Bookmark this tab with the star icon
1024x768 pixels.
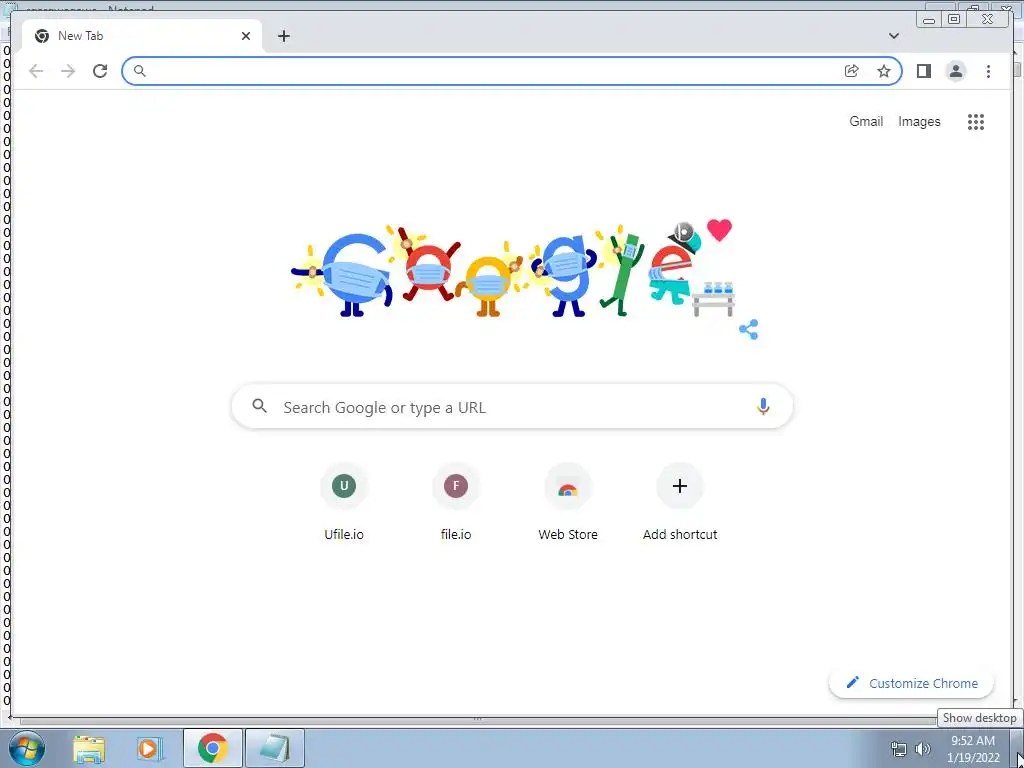(x=884, y=71)
